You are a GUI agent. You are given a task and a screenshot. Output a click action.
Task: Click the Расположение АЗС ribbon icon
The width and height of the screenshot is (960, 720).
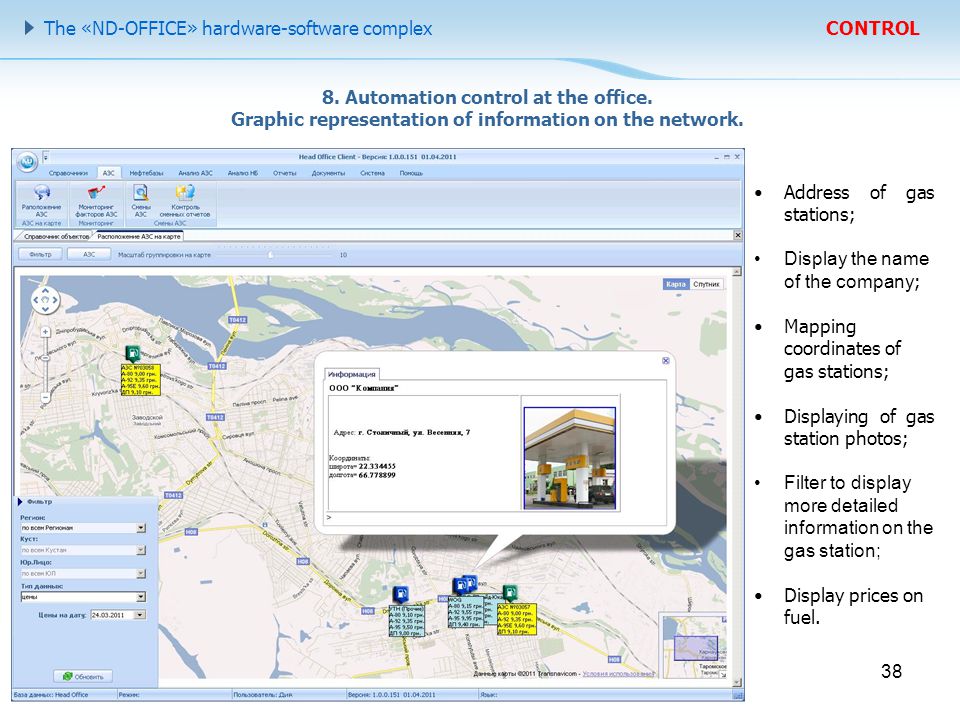pyautogui.click(x=42, y=203)
